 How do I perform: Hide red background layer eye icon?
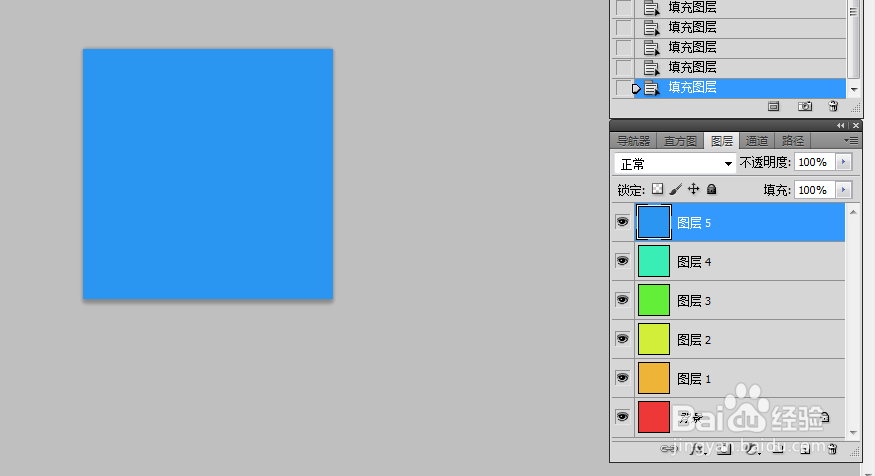(623, 417)
